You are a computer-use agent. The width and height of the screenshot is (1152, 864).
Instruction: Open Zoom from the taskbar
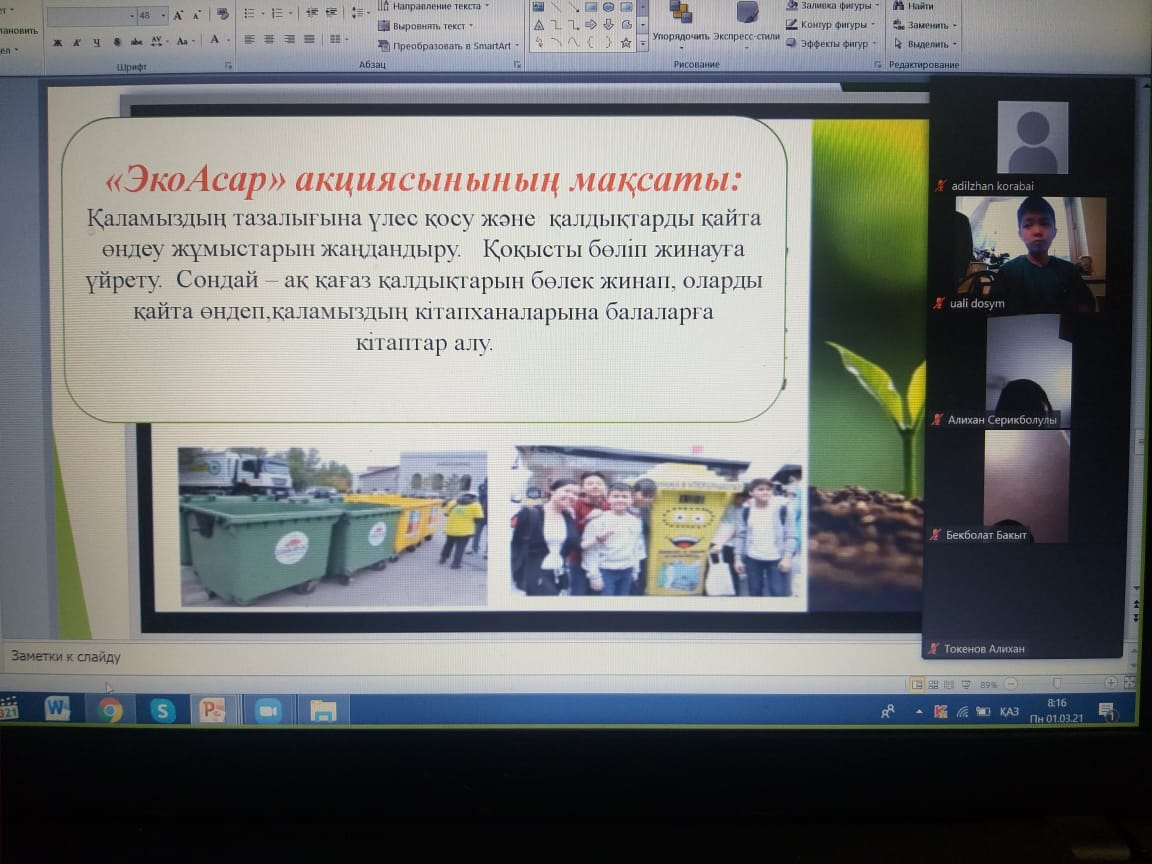click(x=268, y=711)
